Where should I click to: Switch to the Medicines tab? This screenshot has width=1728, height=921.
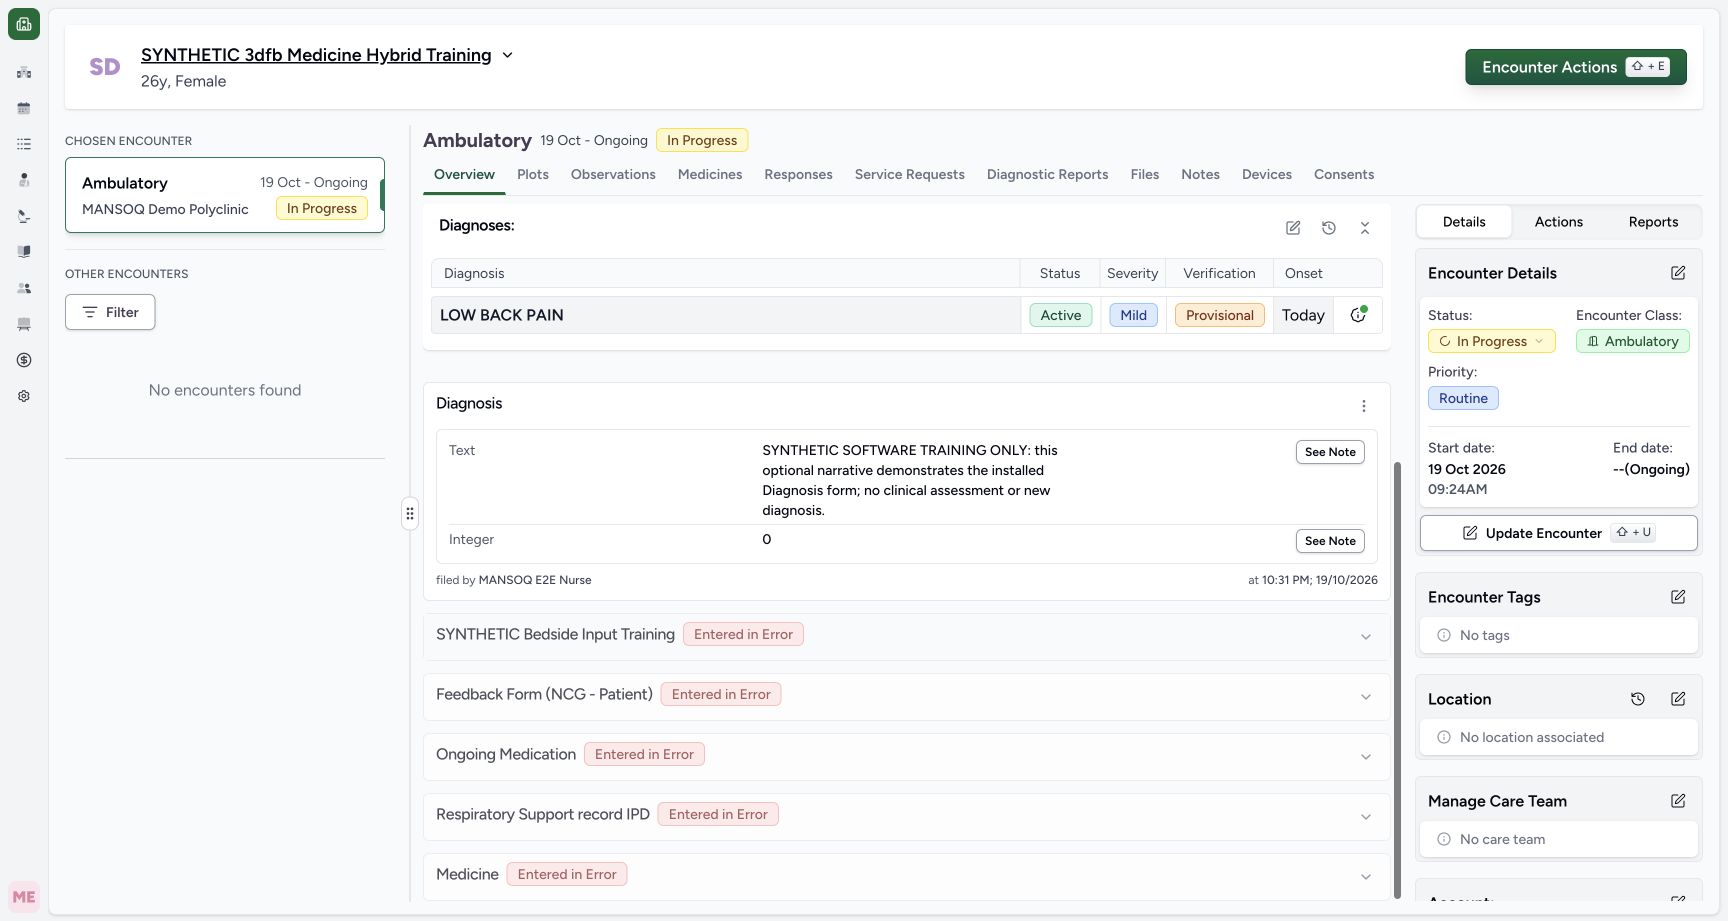point(710,174)
